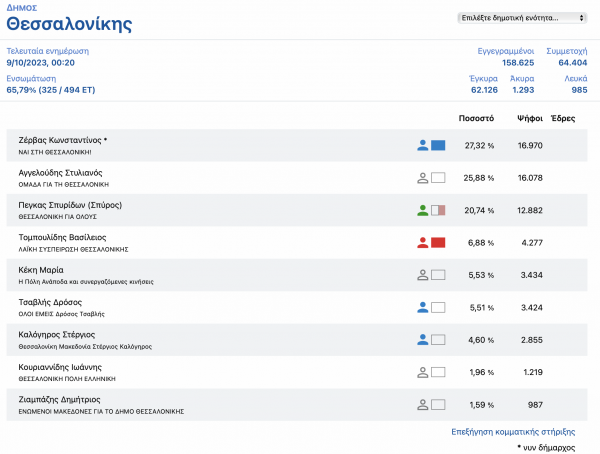Select candidate name Κουριαννίδης Ιωάννης
The width and height of the screenshot is (600, 454).
60,367
